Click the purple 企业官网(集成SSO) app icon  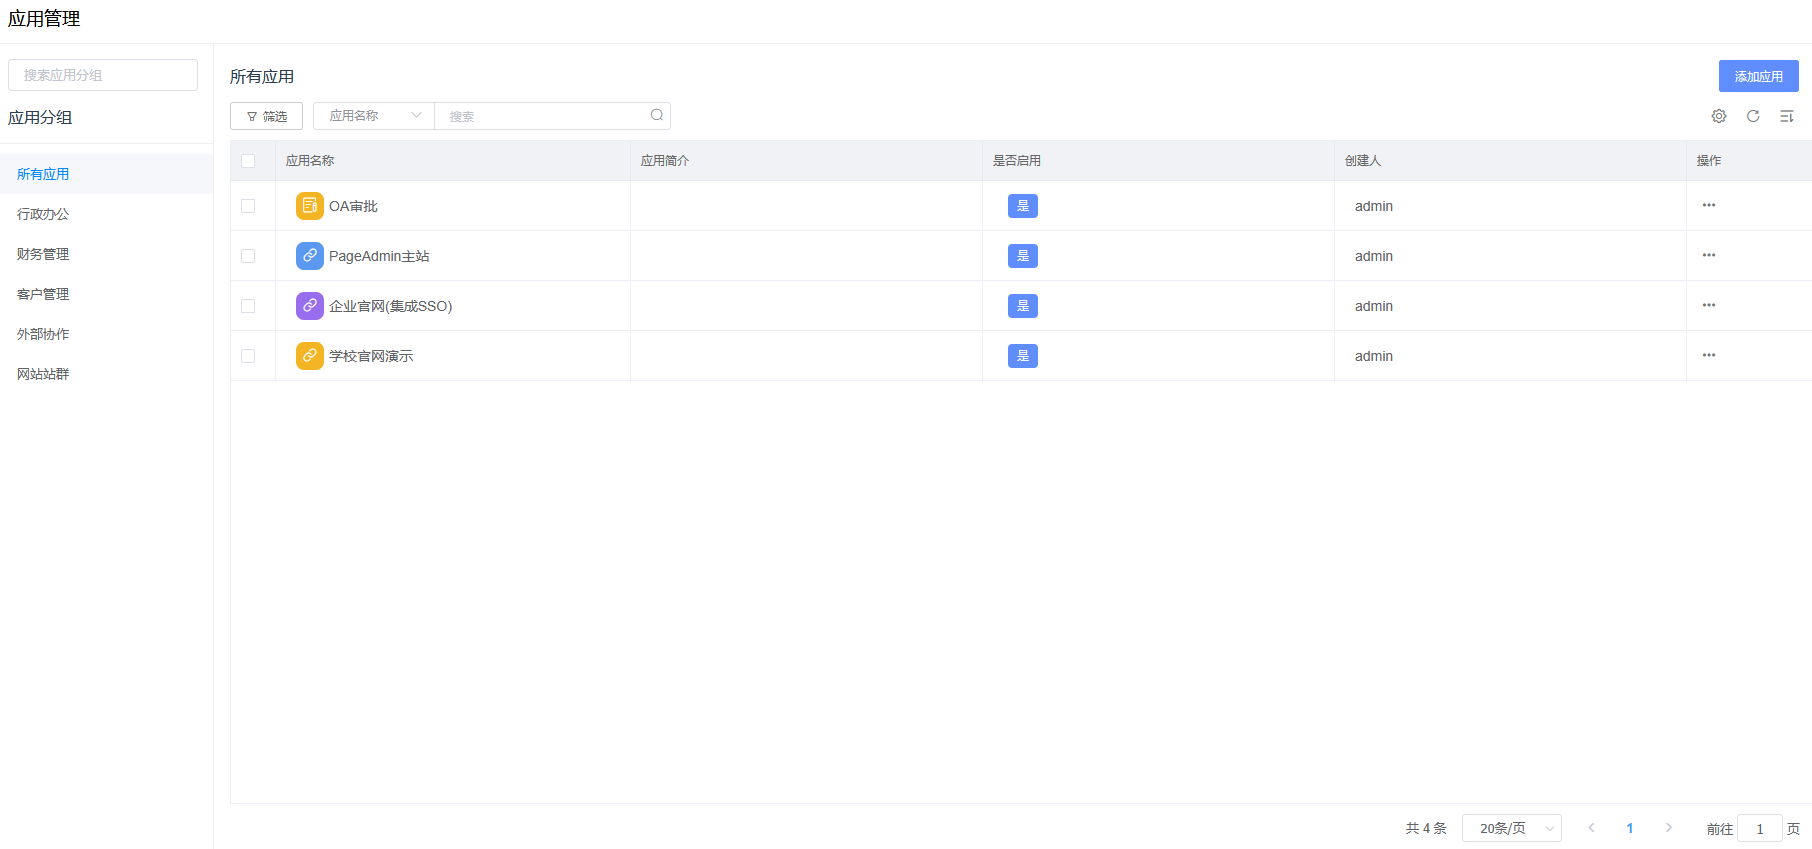coord(310,306)
